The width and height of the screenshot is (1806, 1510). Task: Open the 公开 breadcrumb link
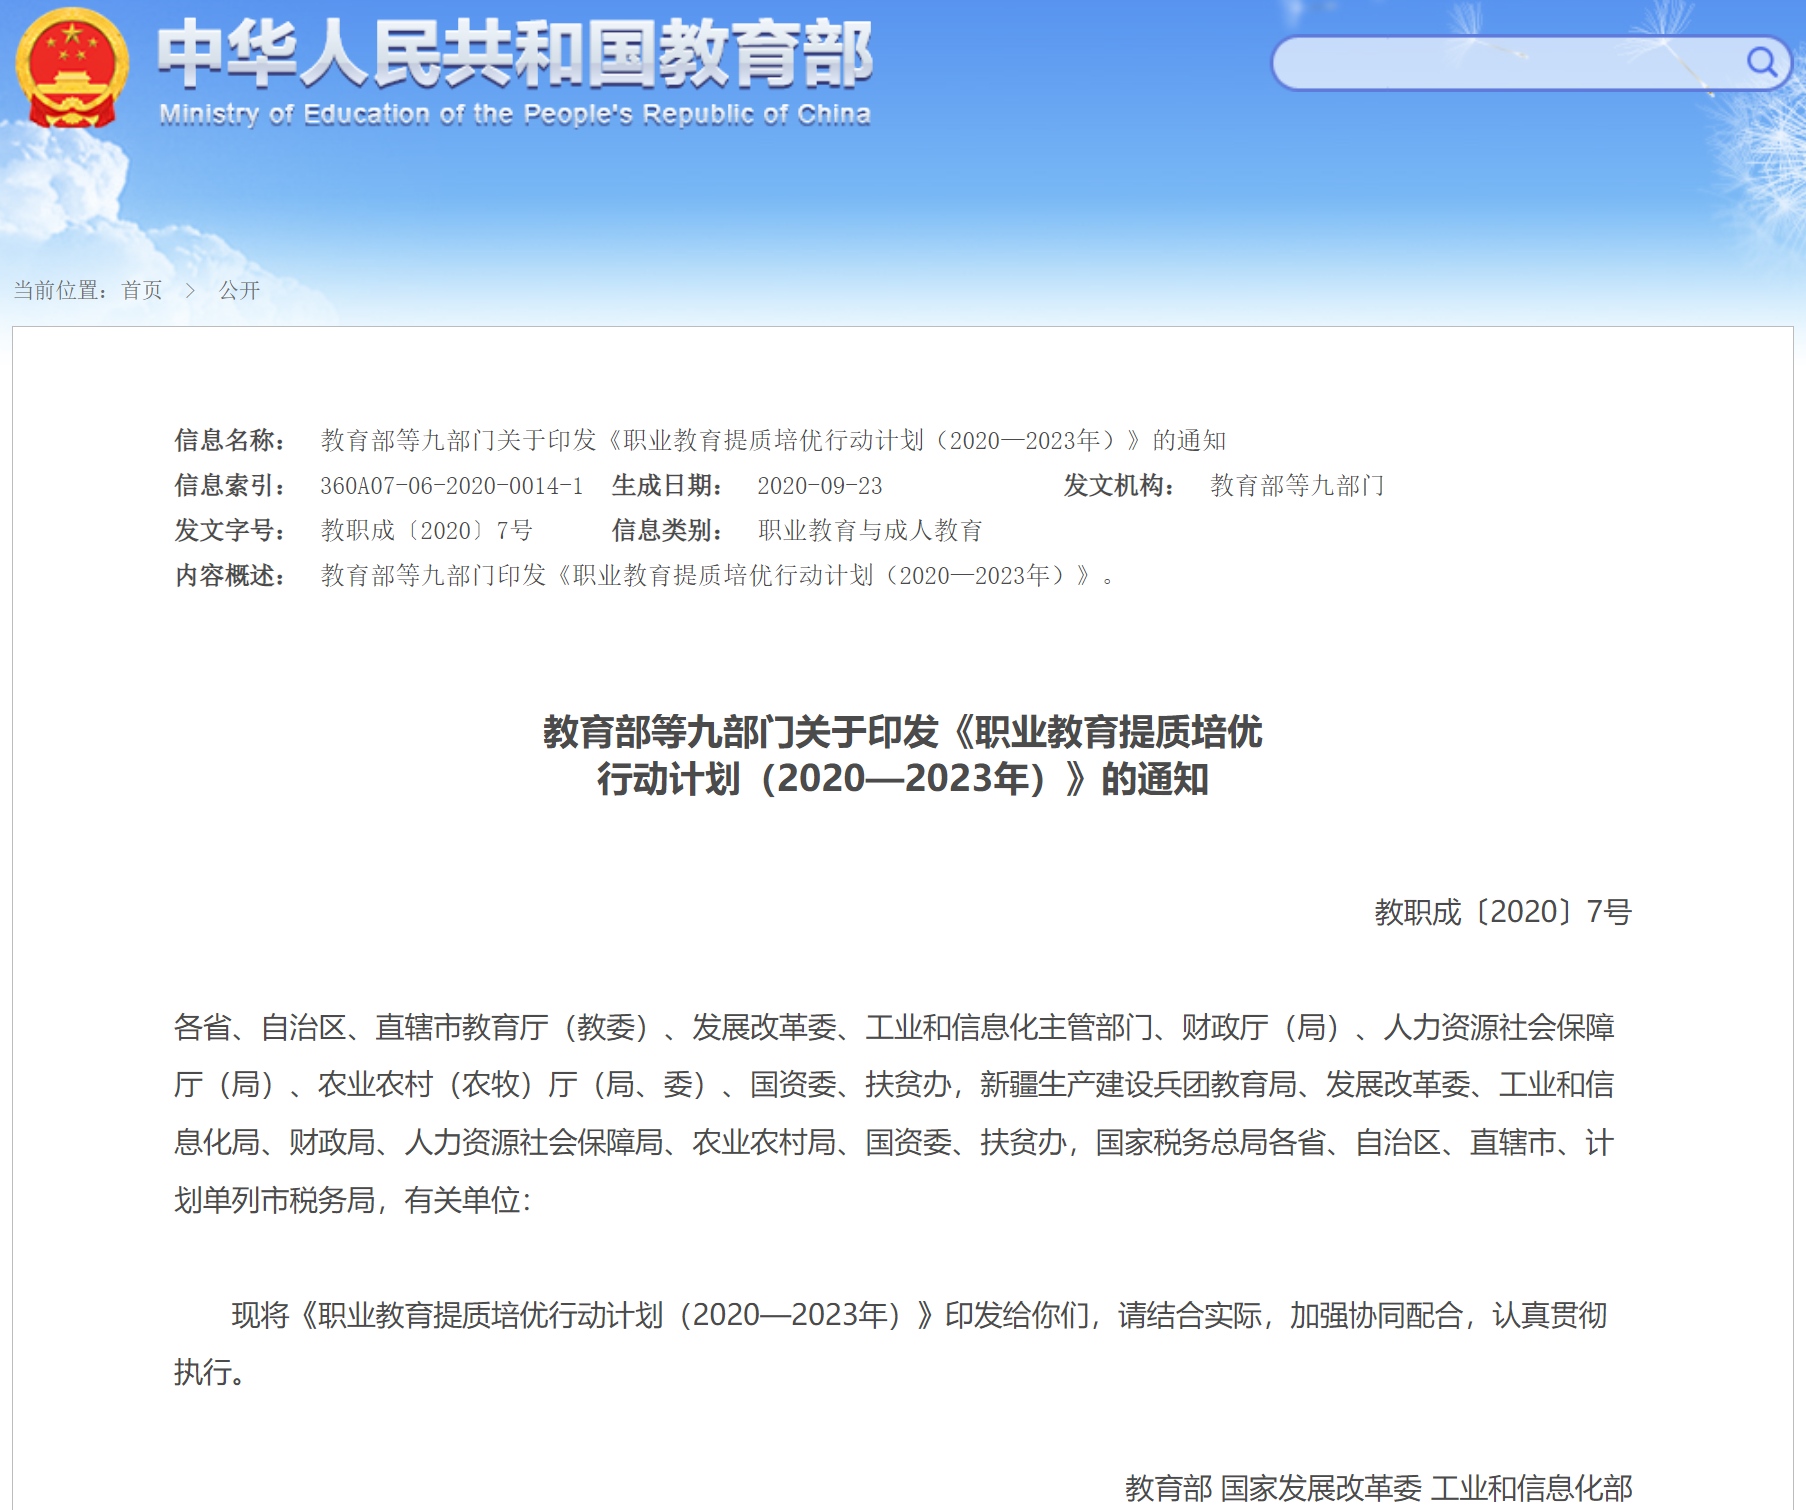pyautogui.click(x=239, y=290)
